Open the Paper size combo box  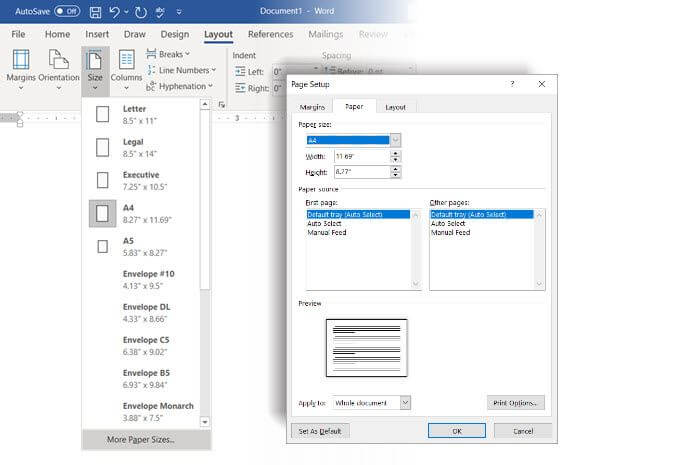tap(353, 140)
